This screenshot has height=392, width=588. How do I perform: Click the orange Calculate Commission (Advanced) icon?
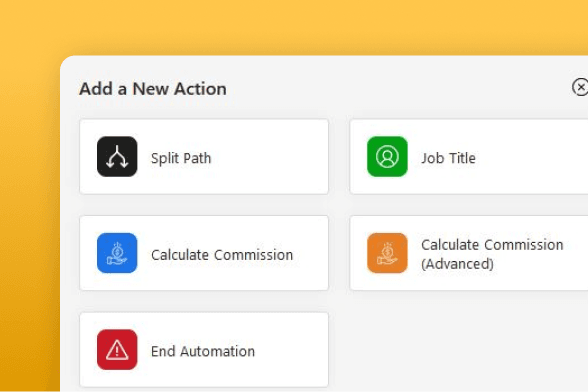pyautogui.click(x=387, y=253)
